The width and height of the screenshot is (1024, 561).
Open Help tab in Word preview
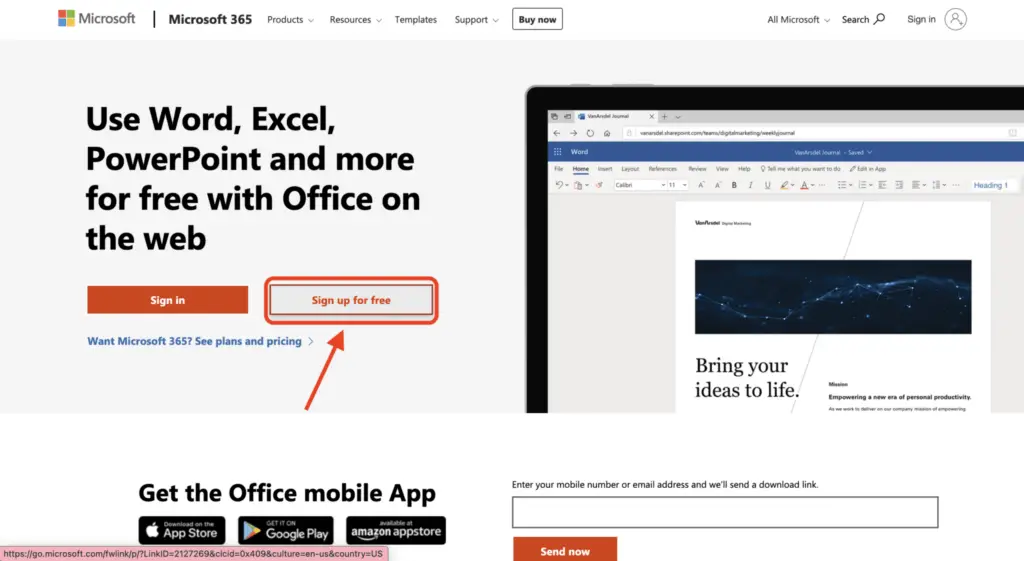pos(744,168)
